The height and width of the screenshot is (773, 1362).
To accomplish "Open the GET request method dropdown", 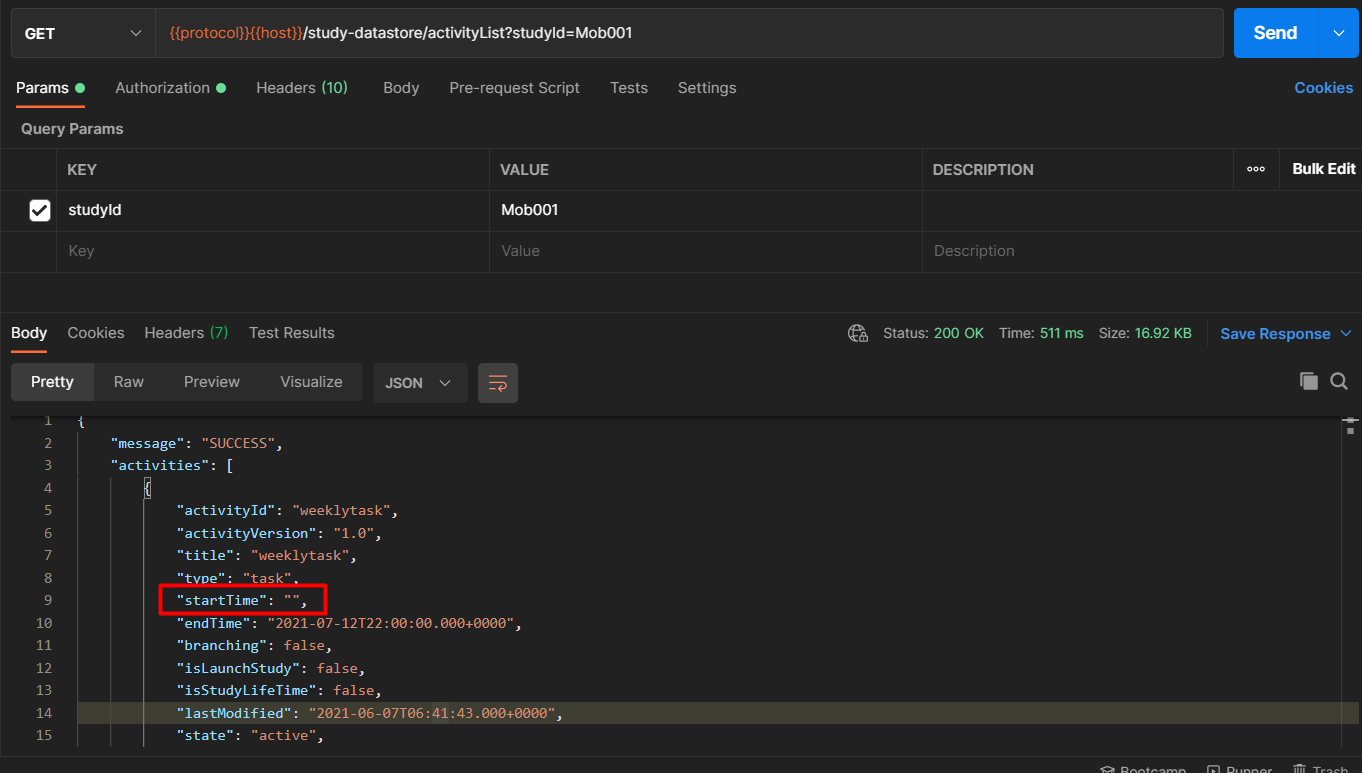I will (x=82, y=32).
